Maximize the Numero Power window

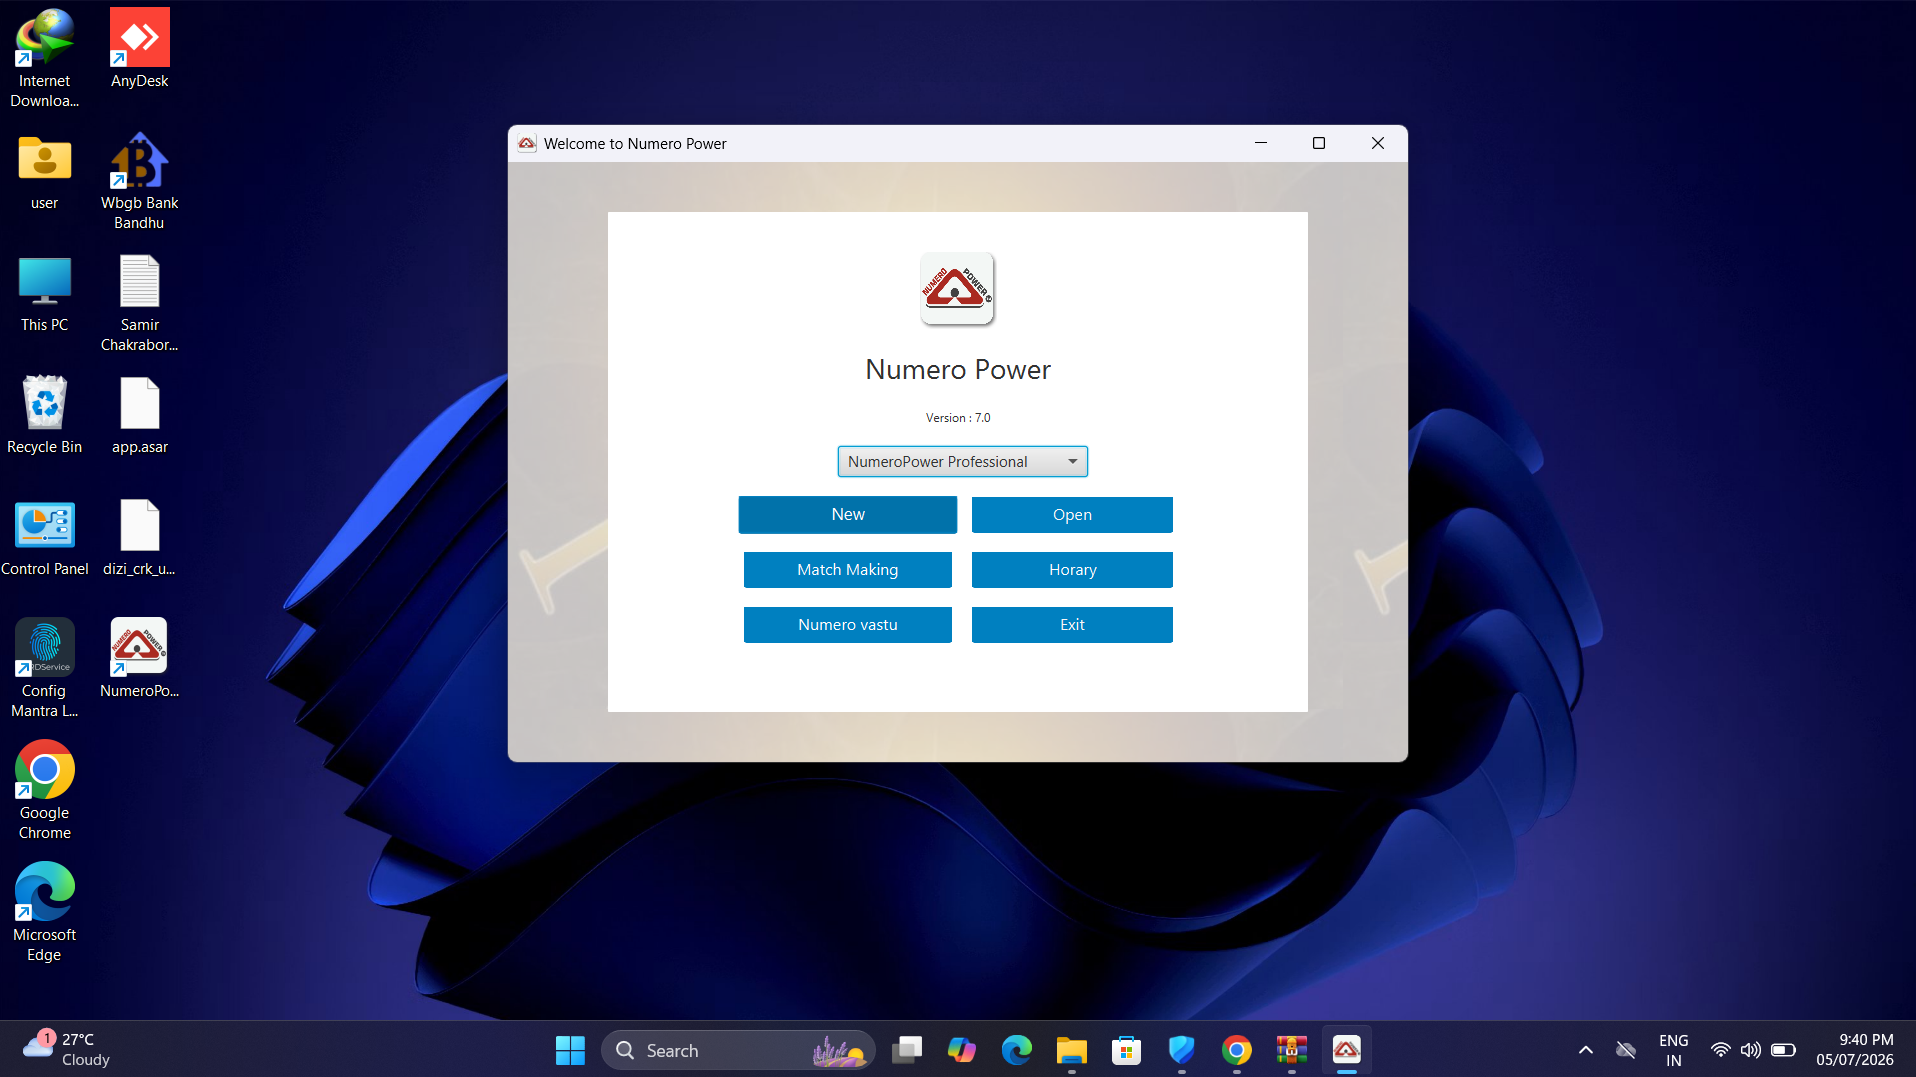(1318, 143)
